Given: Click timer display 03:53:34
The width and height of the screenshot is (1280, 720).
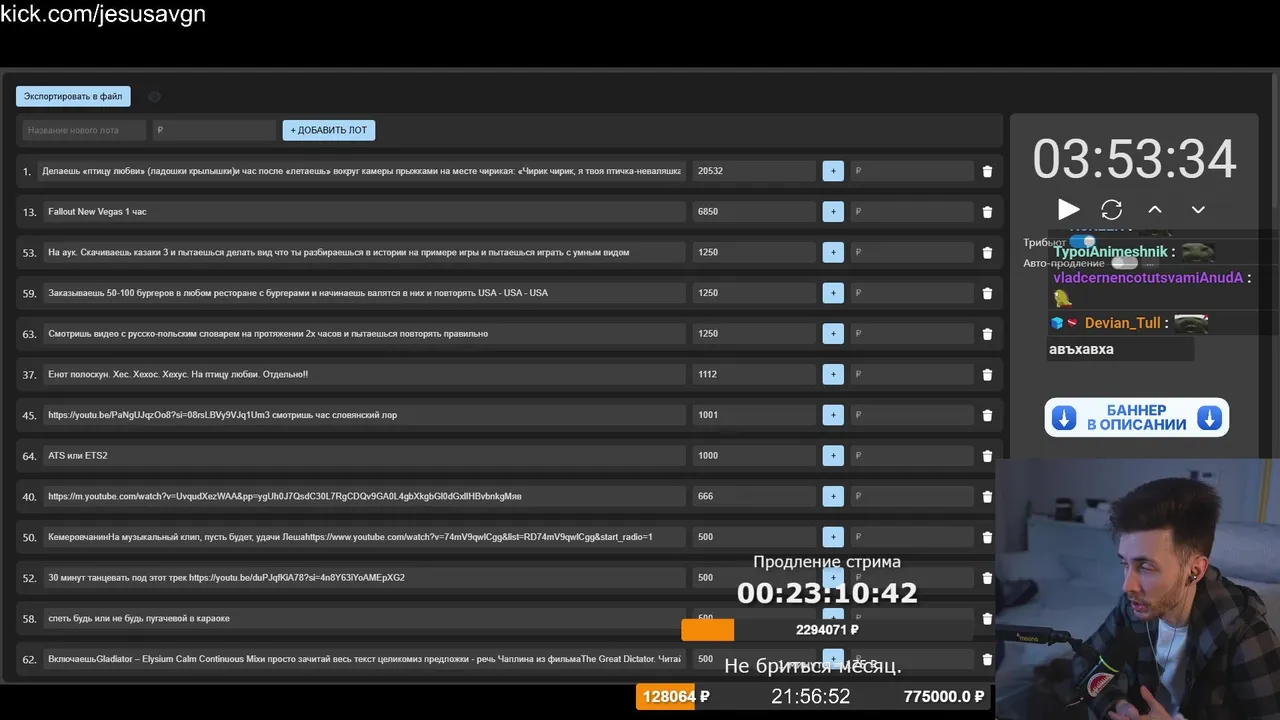Looking at the screenshot, I should pyautogui.click(x=1134, y=159).
